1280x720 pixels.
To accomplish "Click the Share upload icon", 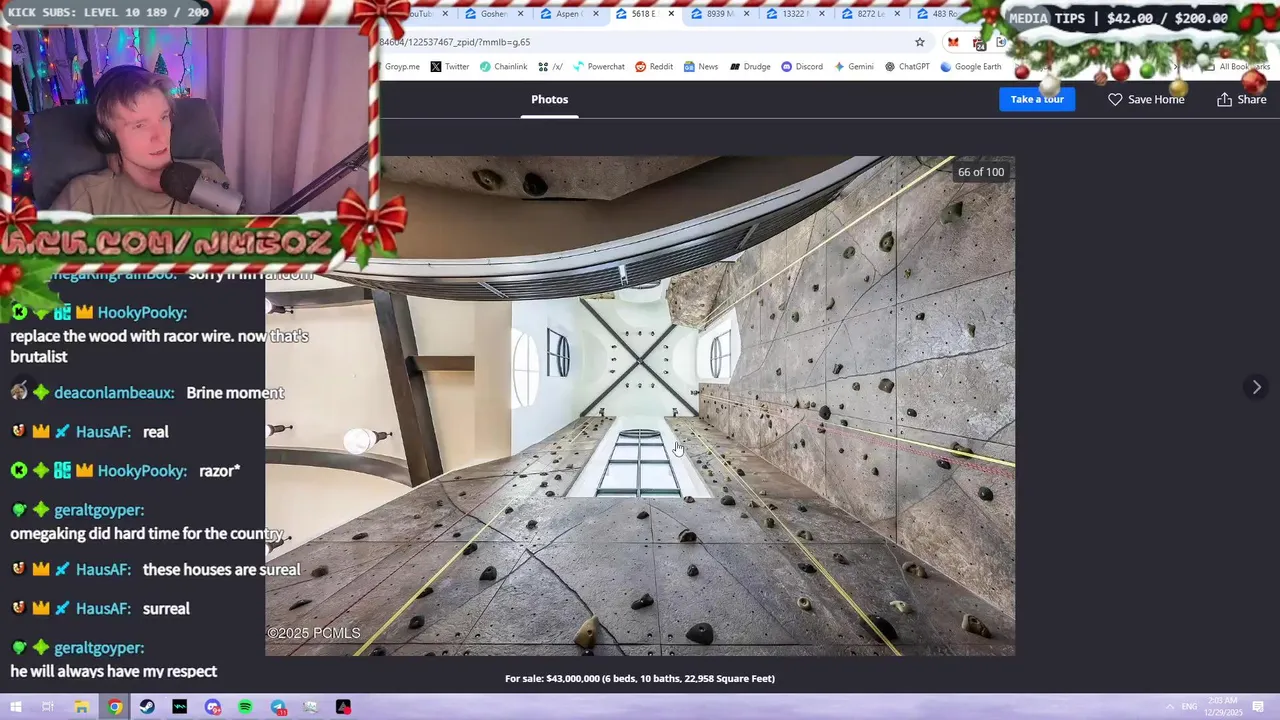I will click(1224, 99).
